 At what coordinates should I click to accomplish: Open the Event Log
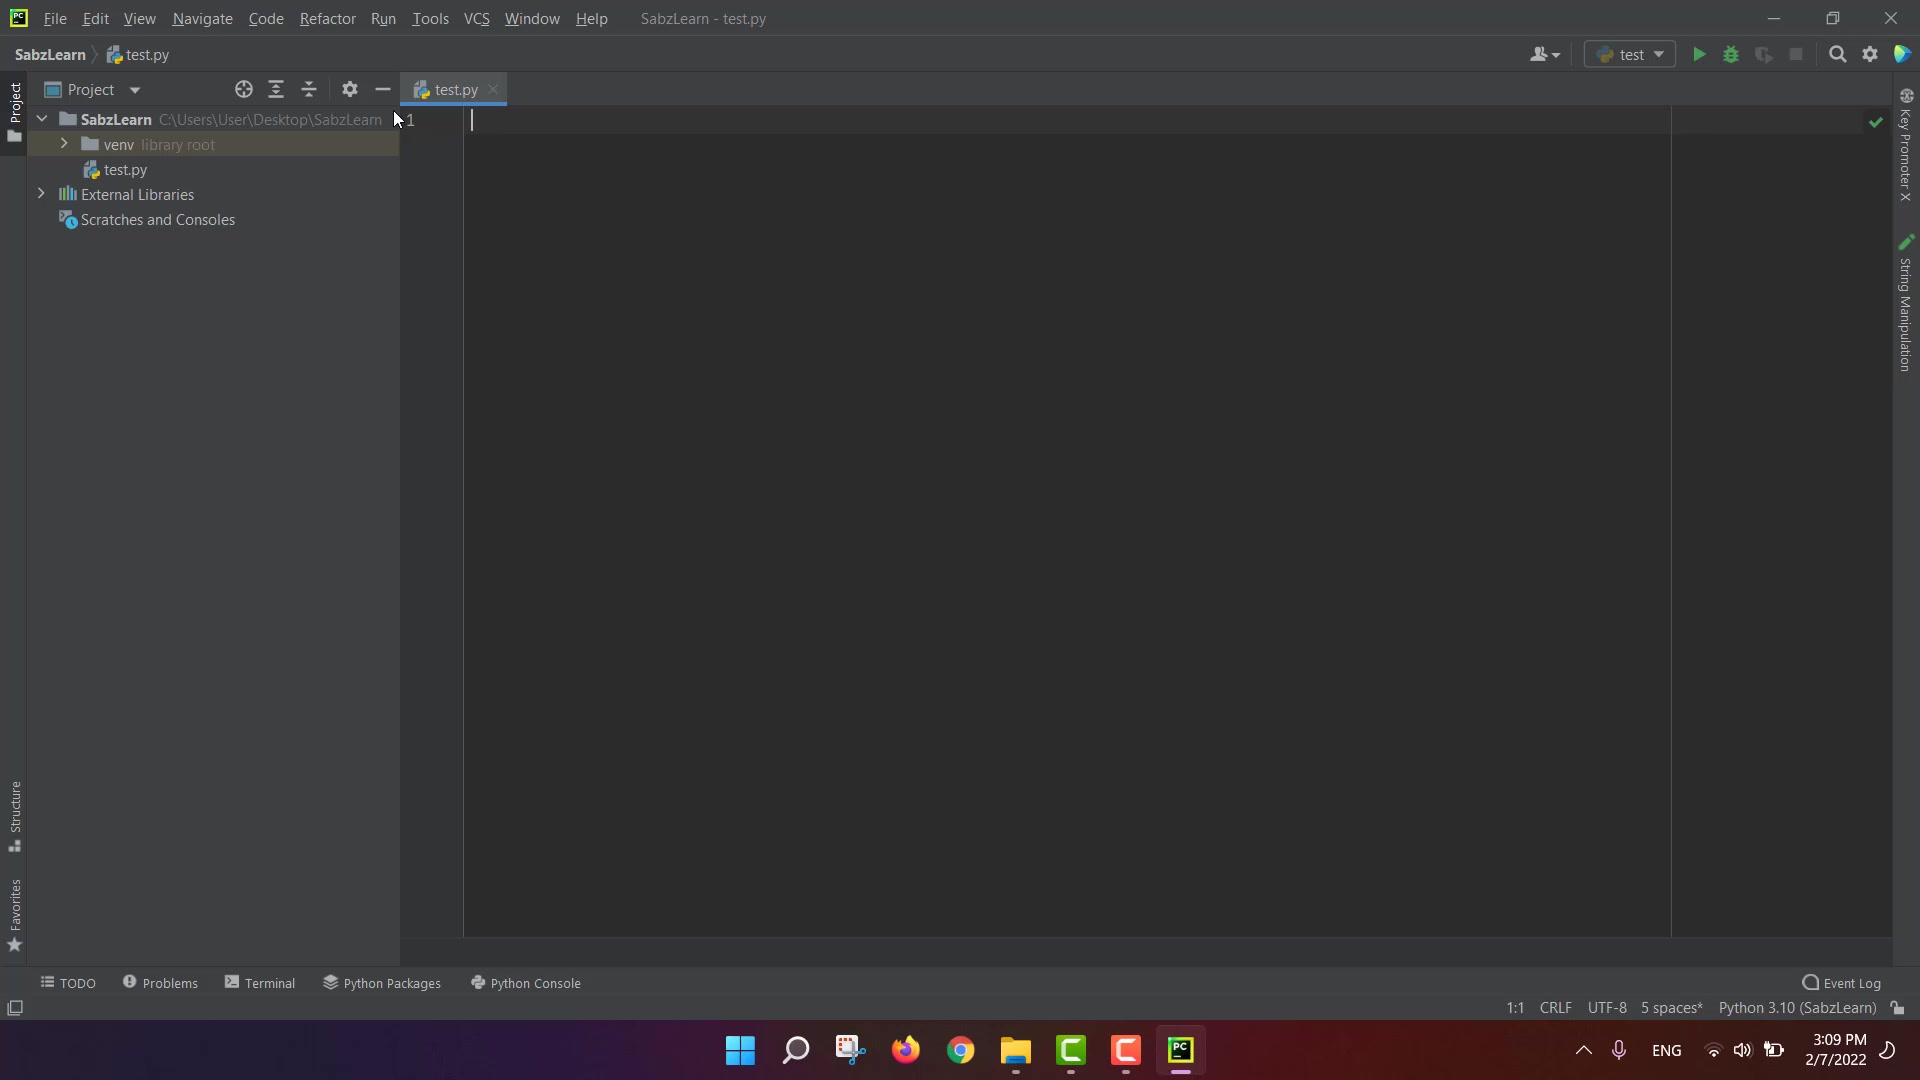(1841, 983)
